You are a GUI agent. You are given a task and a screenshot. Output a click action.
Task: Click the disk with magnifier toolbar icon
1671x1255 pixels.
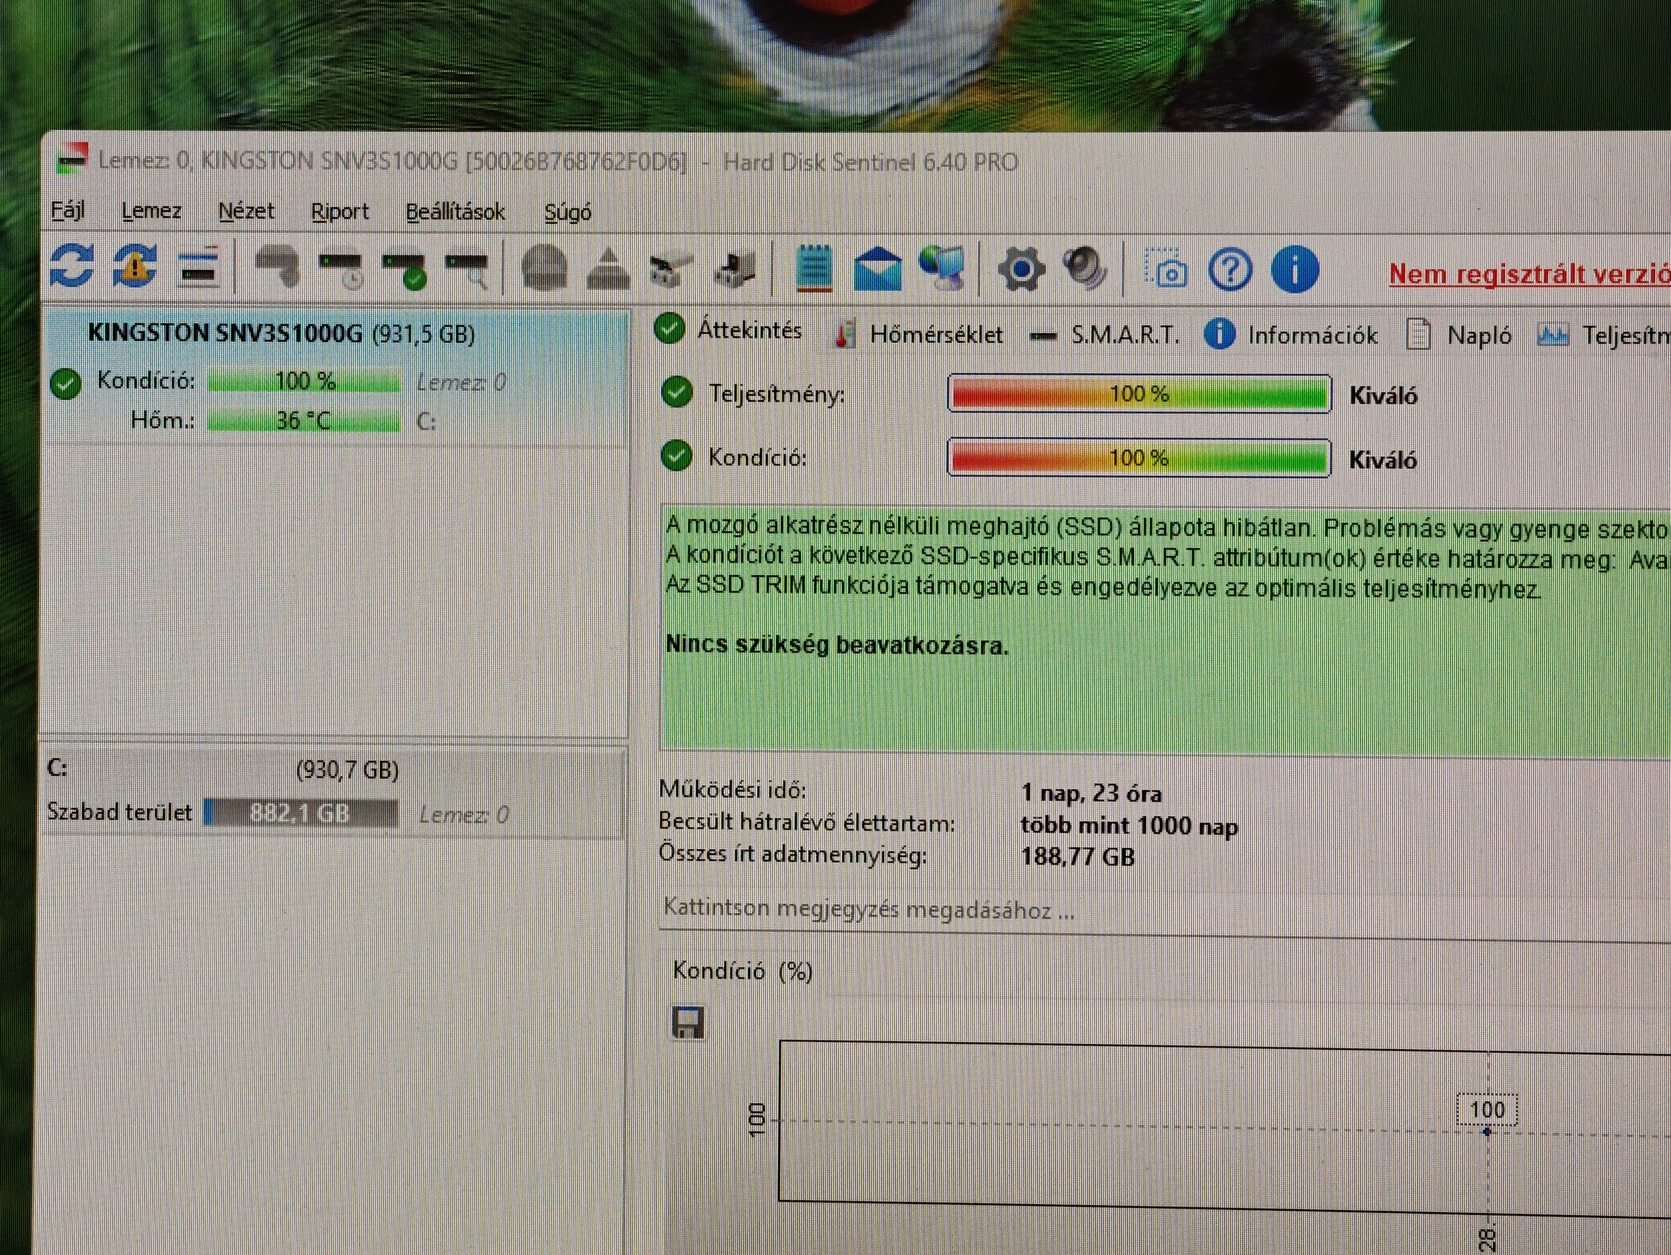(467, 269)
